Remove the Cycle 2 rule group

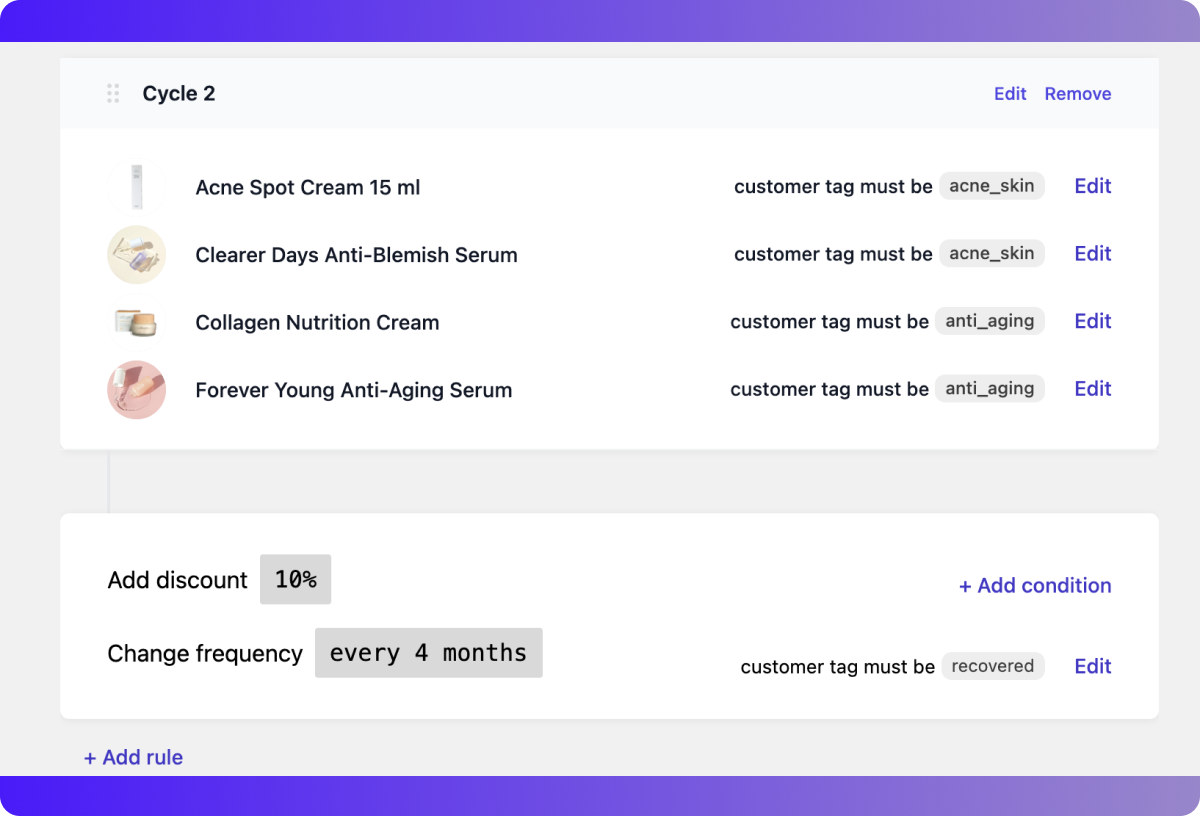point(1078,93)
